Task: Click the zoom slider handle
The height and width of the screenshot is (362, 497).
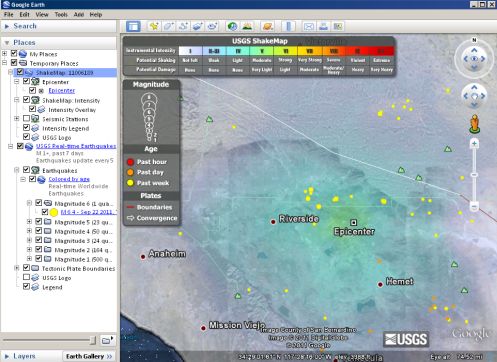Action: coord(474,175)
